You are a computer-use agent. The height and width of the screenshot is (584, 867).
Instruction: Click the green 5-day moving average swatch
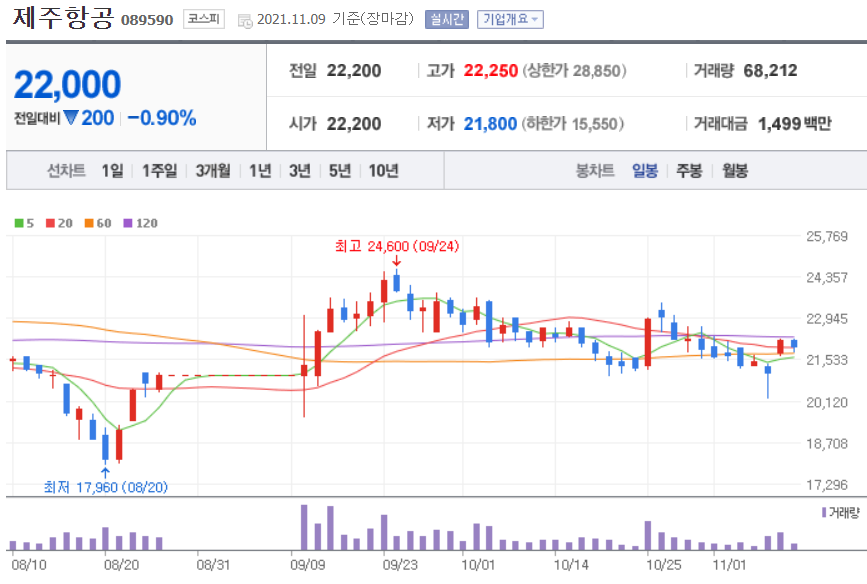tap(19, 223)
